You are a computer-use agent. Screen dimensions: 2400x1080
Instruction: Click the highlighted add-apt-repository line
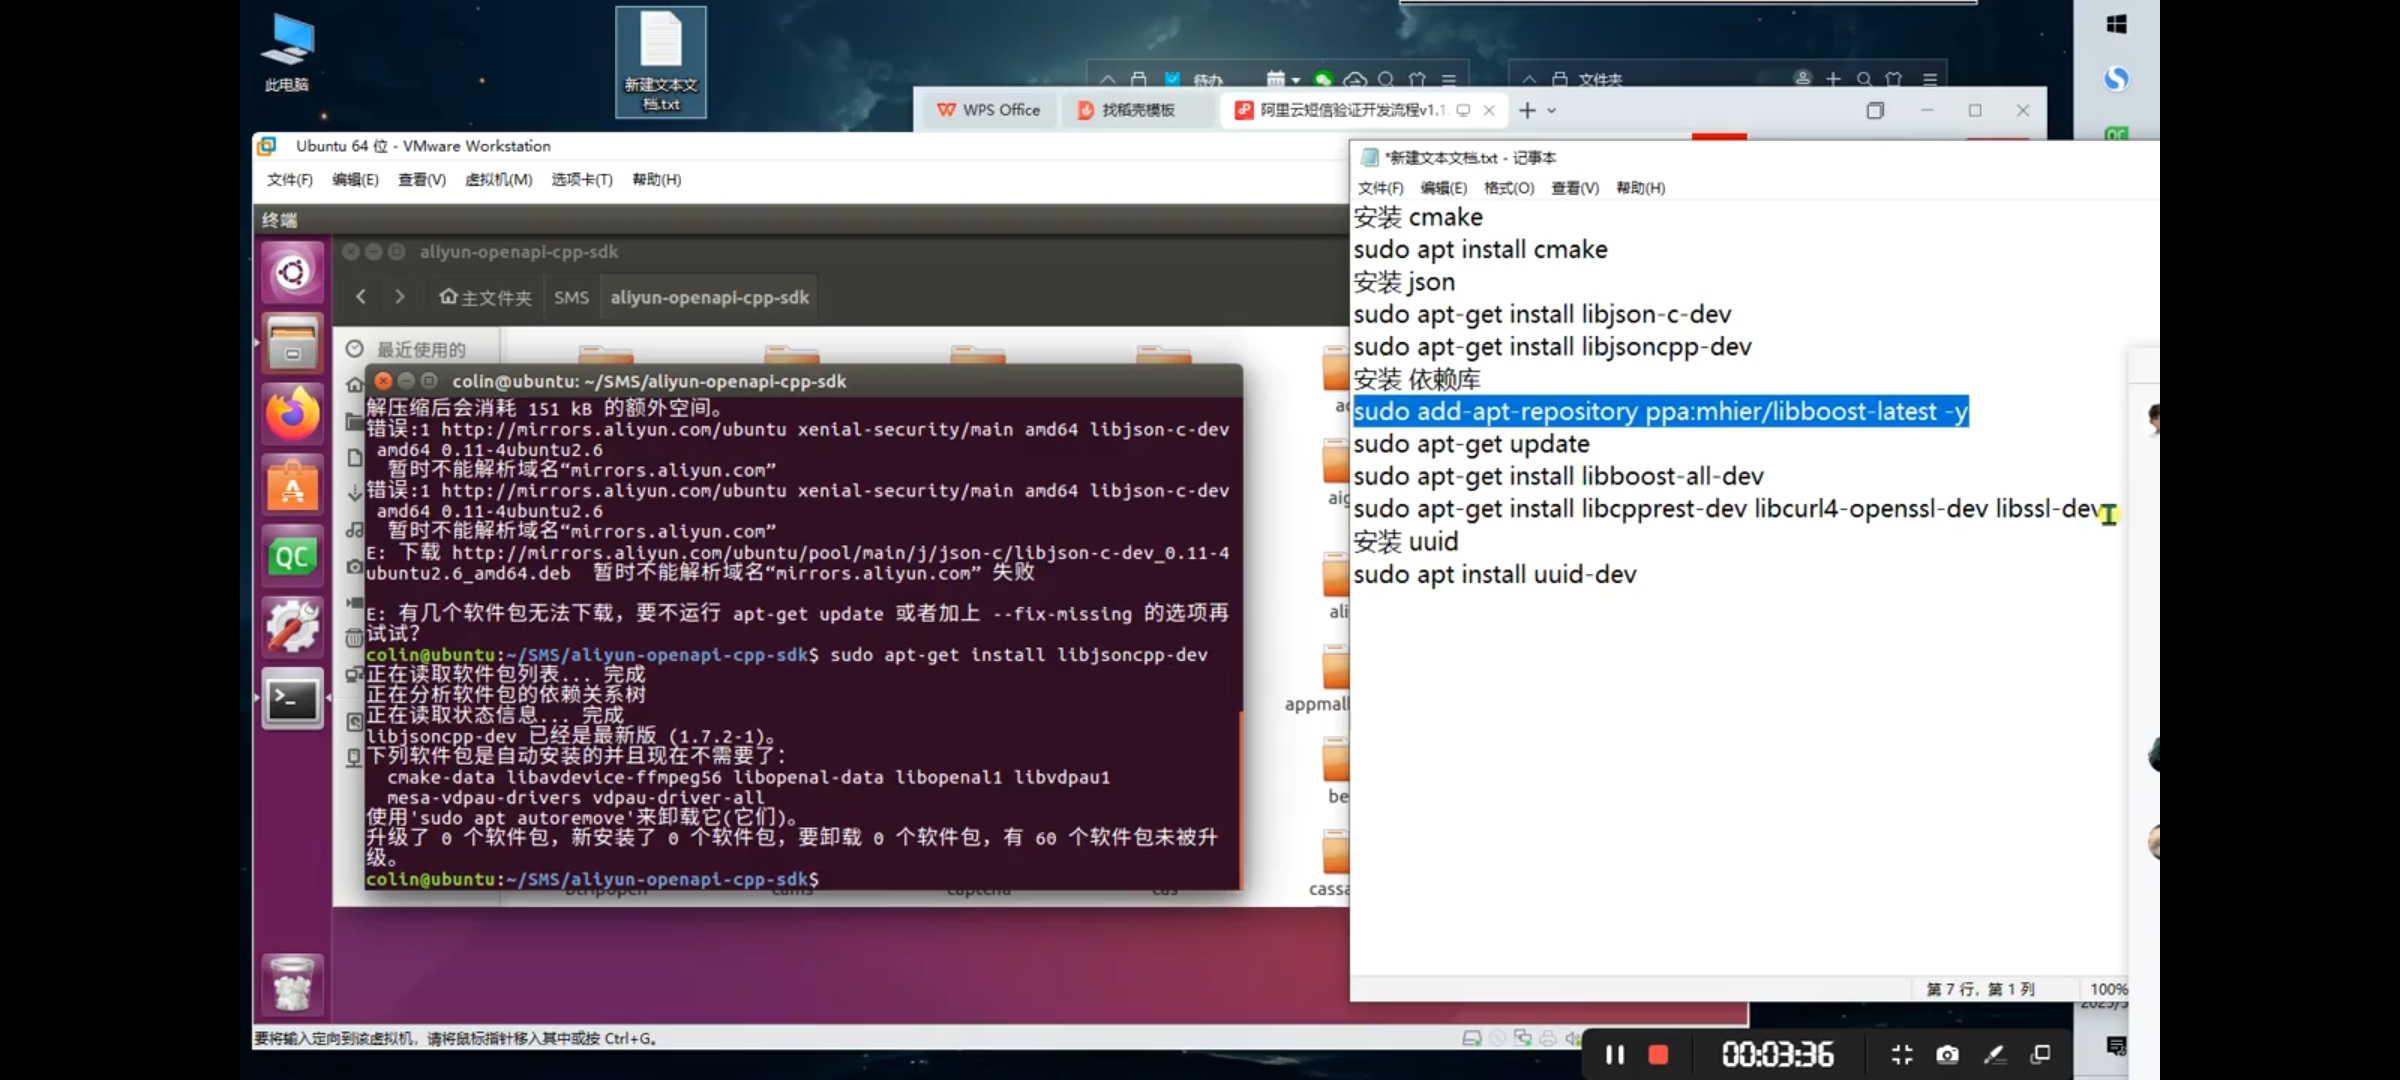tap(1660, 412)
